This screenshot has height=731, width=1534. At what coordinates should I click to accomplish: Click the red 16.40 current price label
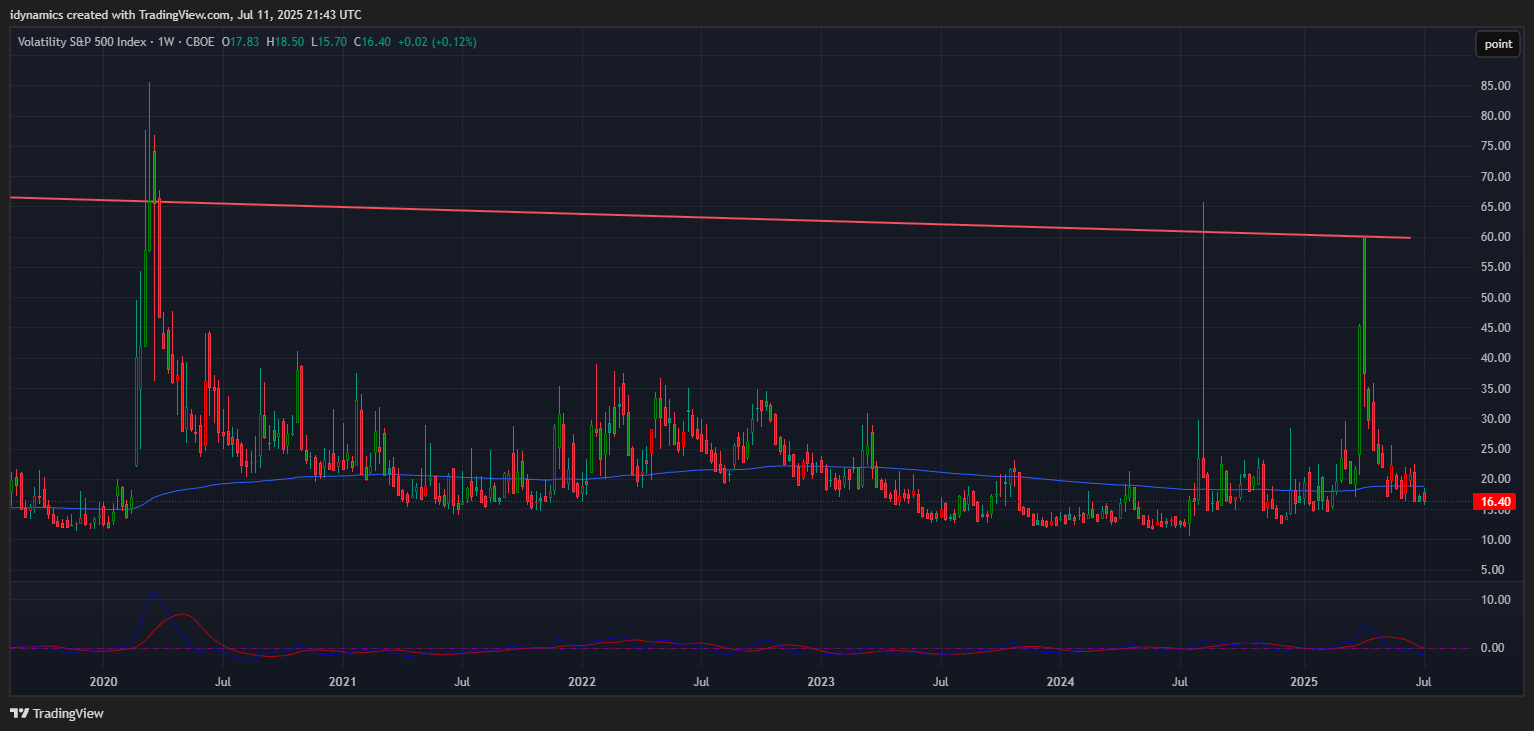click(x=1495, y=502)
